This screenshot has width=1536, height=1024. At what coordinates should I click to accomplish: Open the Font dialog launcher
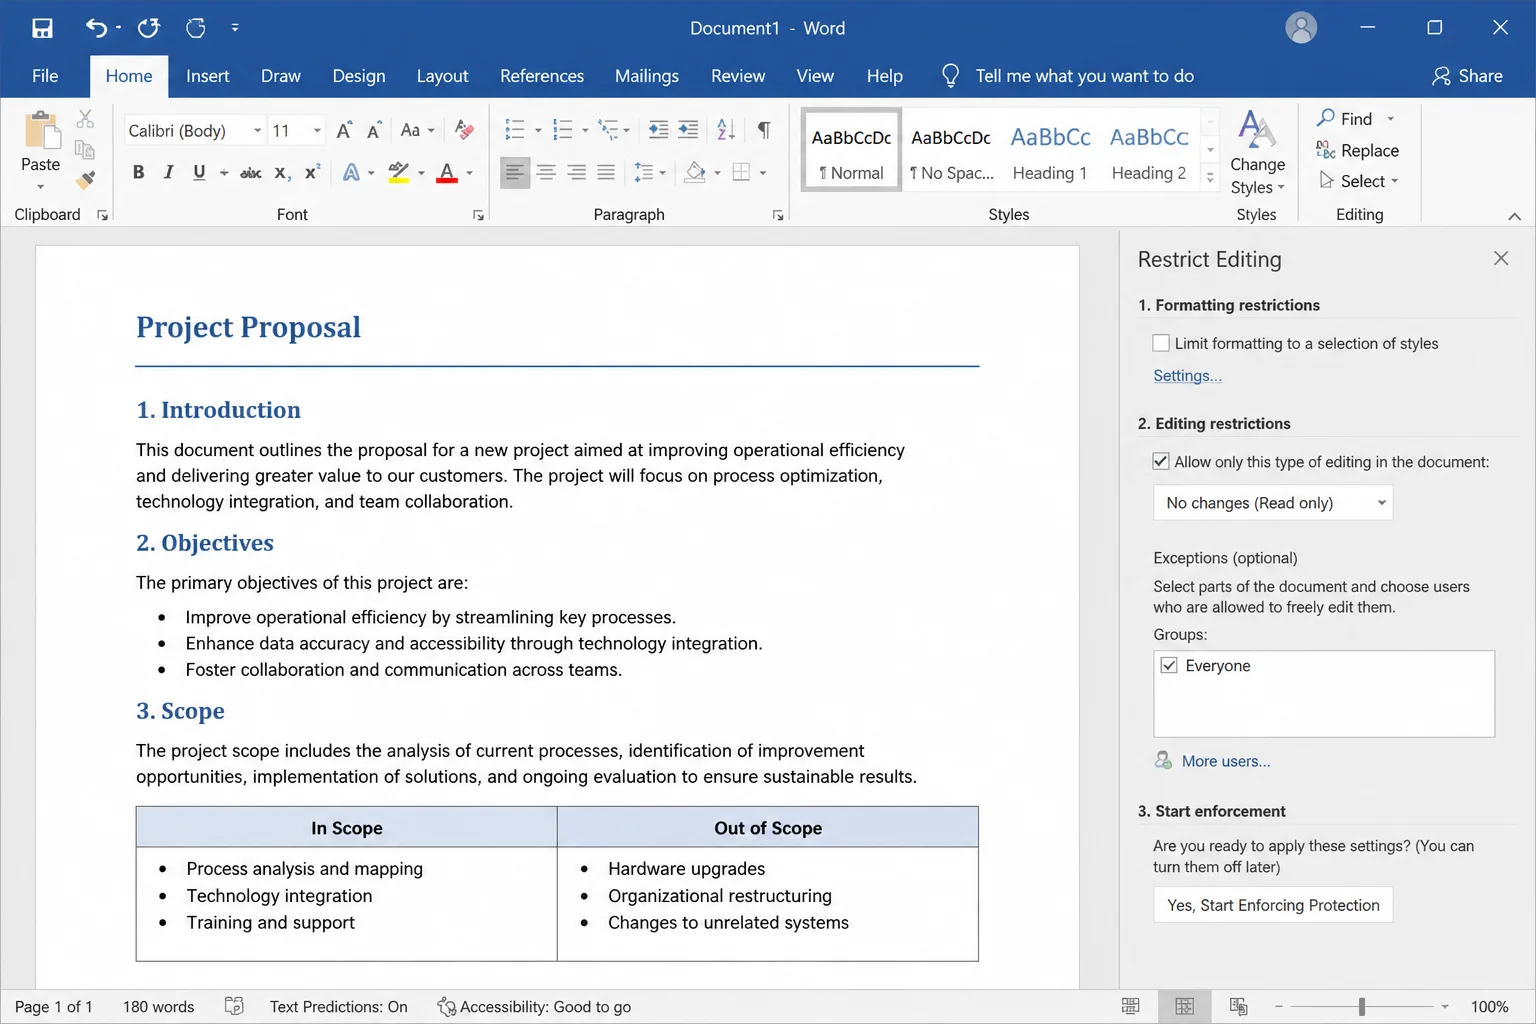coord(478,215)
